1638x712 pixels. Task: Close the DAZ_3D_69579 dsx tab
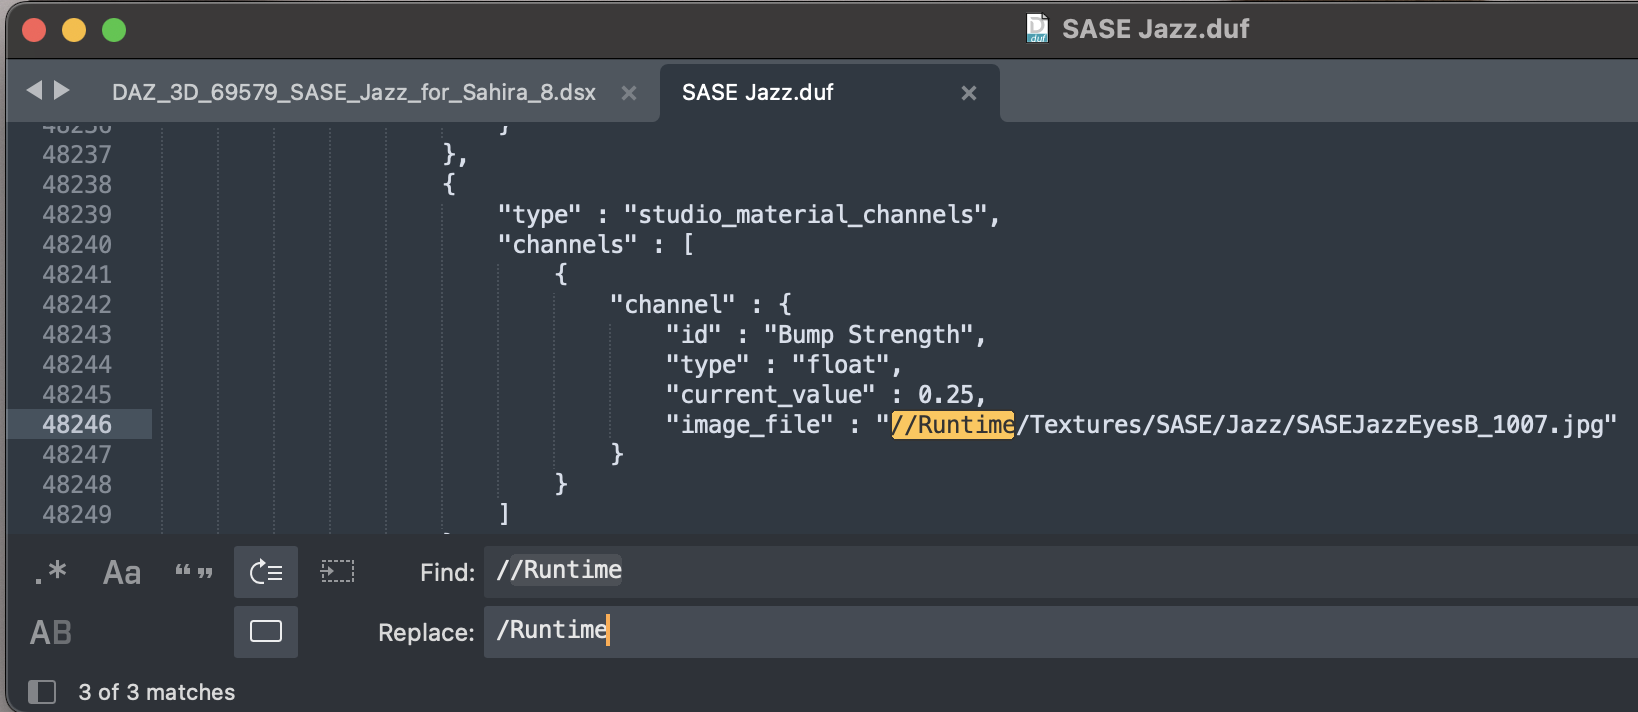(x=629, y=93)
